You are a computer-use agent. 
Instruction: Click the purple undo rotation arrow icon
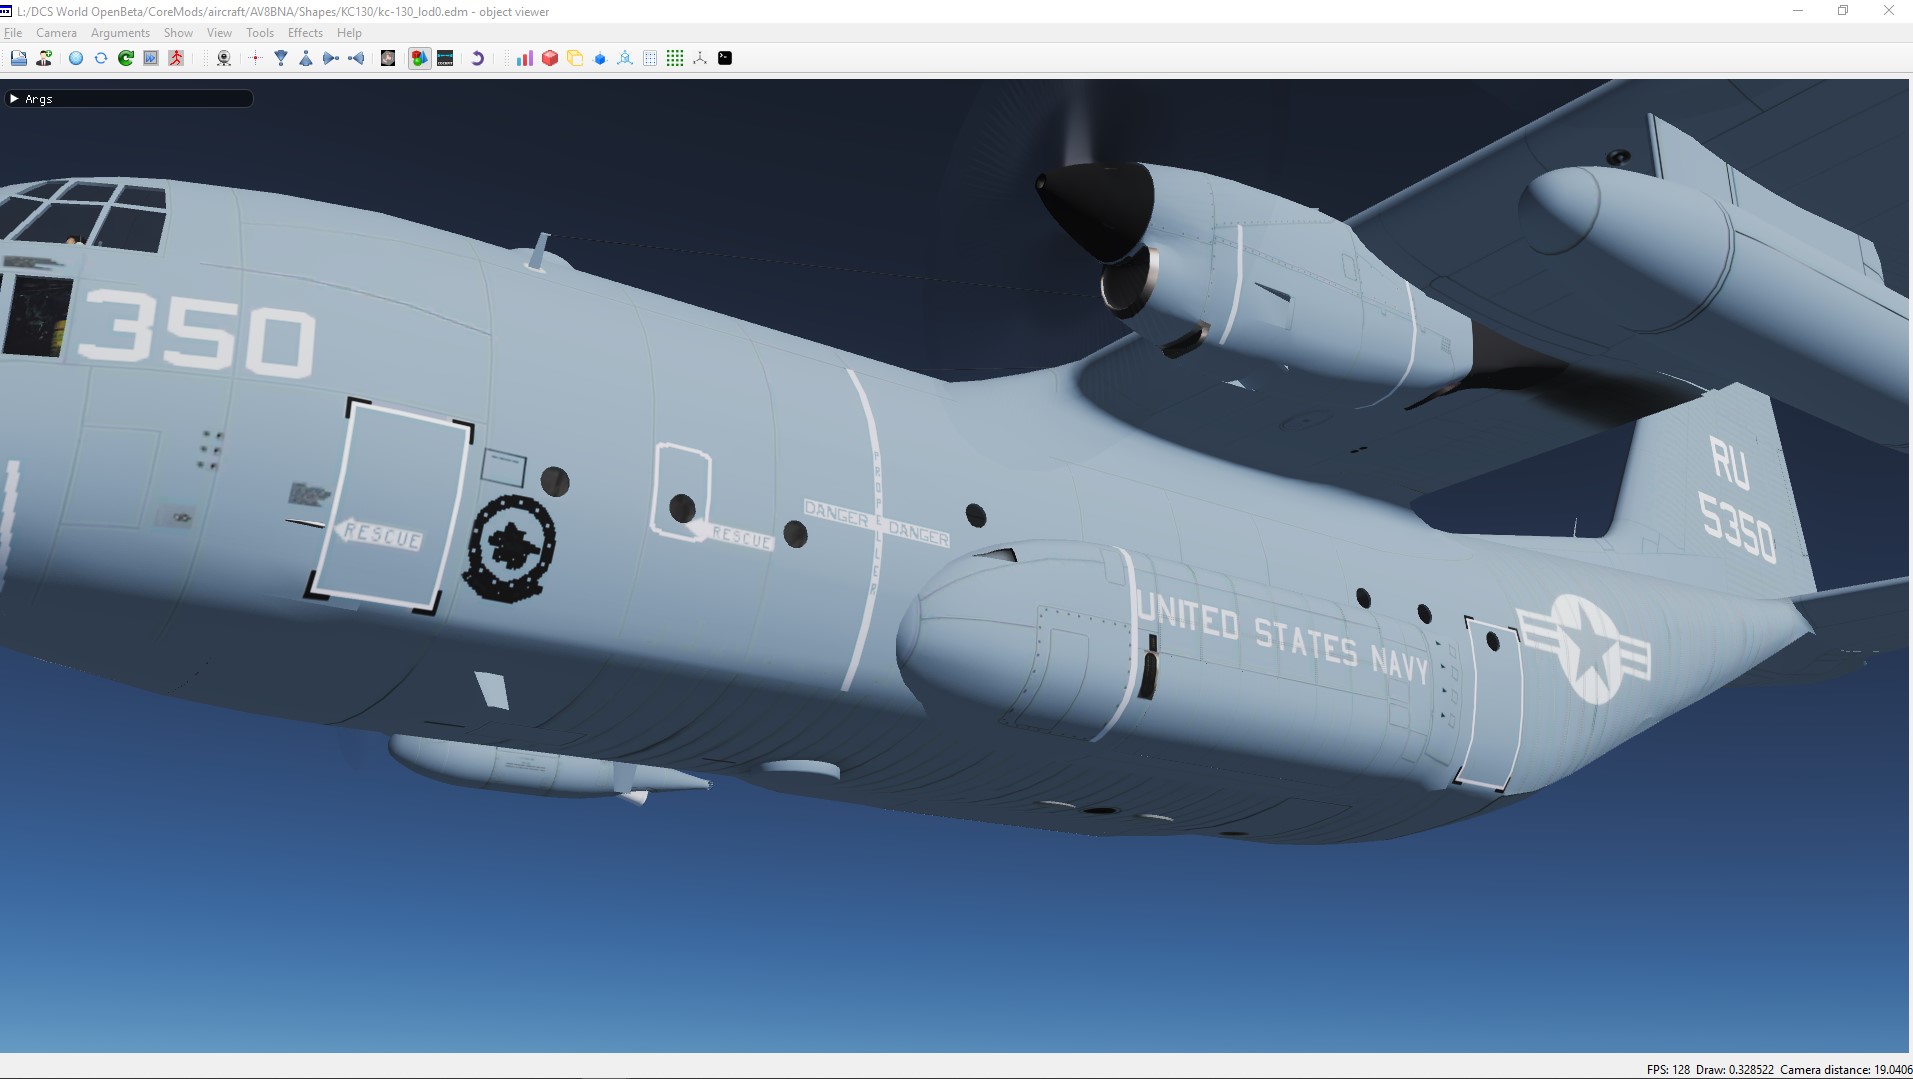coord(477,58)
